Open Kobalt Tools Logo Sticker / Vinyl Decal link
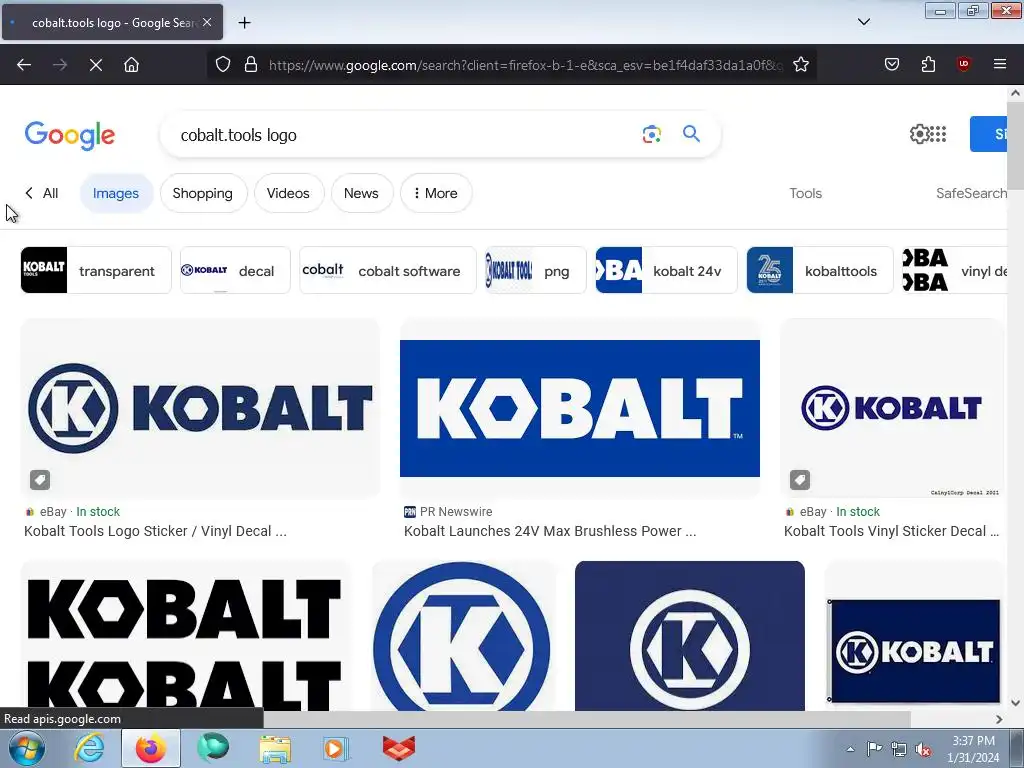The width and height of the screenshot is (1024, 768). (155, 531)
